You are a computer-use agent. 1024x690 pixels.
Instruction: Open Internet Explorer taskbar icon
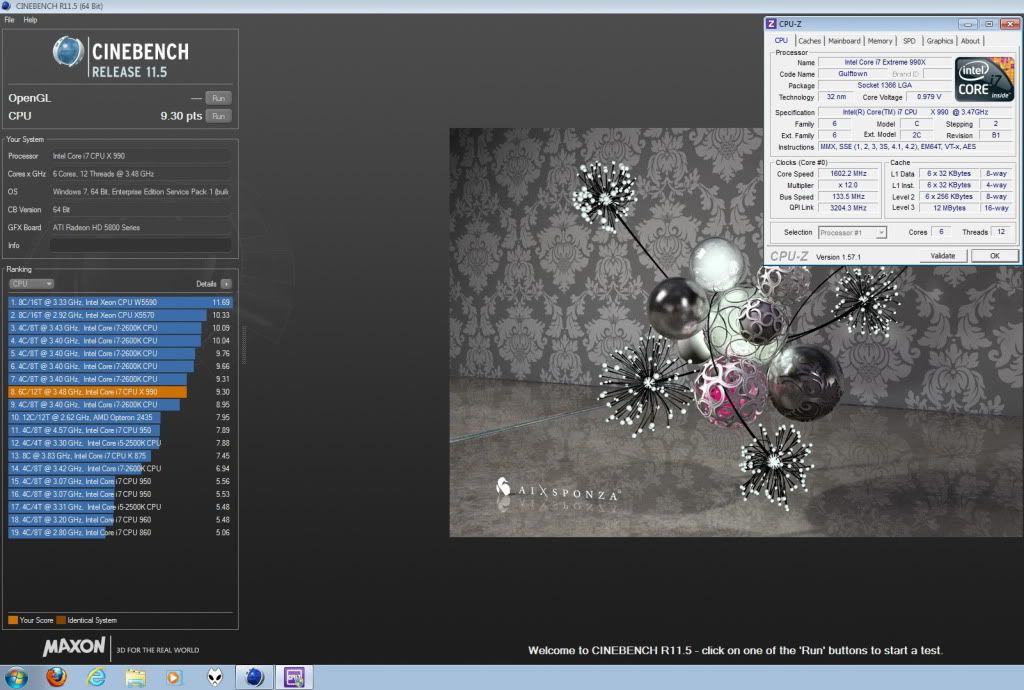96,678
